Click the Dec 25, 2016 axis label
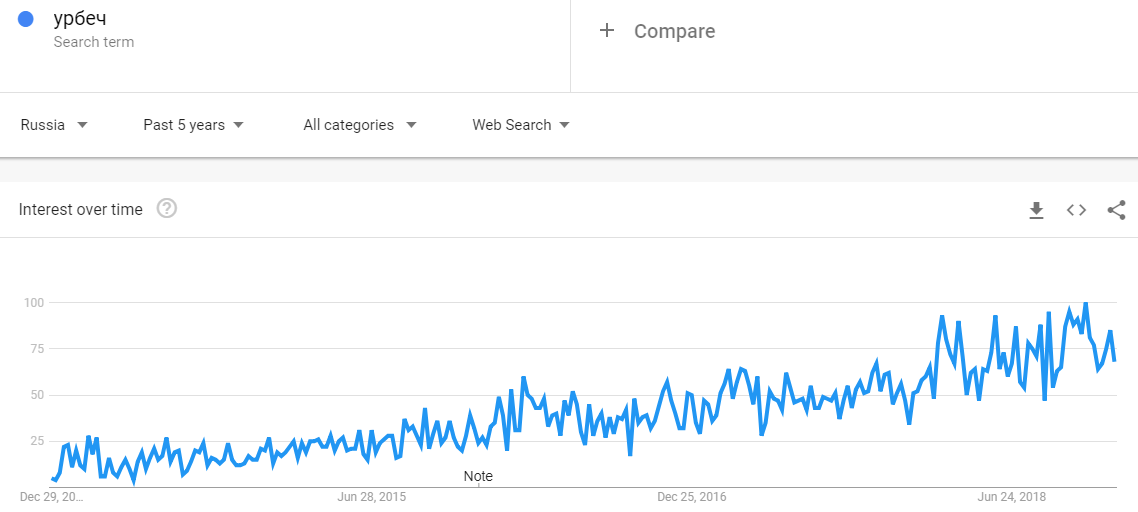Image resolution: width=1138 pixels, height=512 pixels. [692, 496]
